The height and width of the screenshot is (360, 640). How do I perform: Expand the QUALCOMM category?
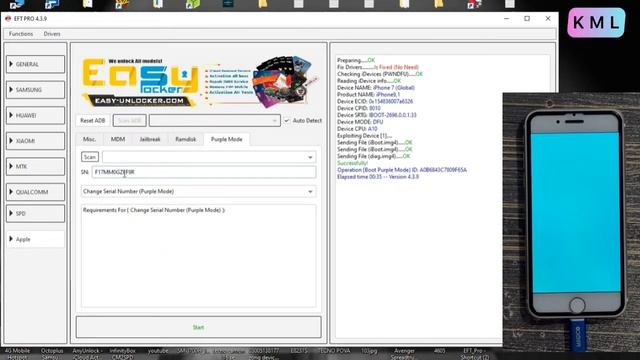[x=36, y=192]
